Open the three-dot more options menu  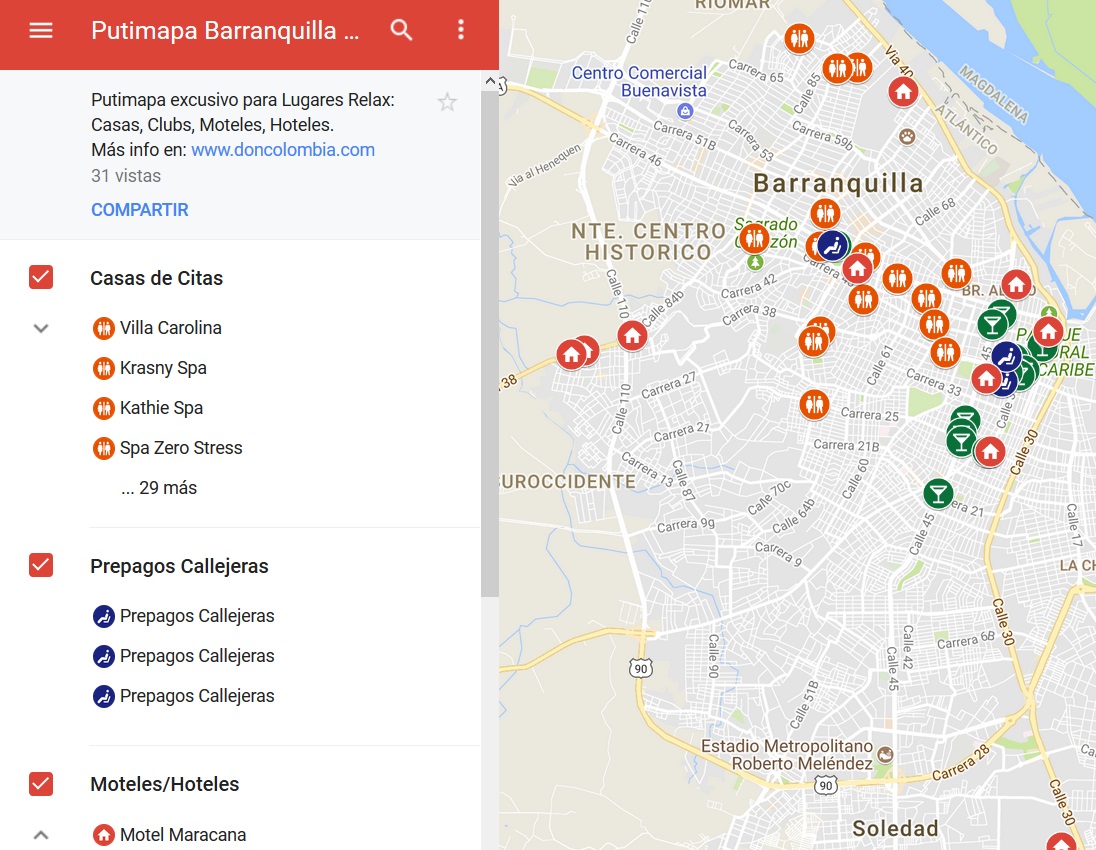tap(461, 30)
